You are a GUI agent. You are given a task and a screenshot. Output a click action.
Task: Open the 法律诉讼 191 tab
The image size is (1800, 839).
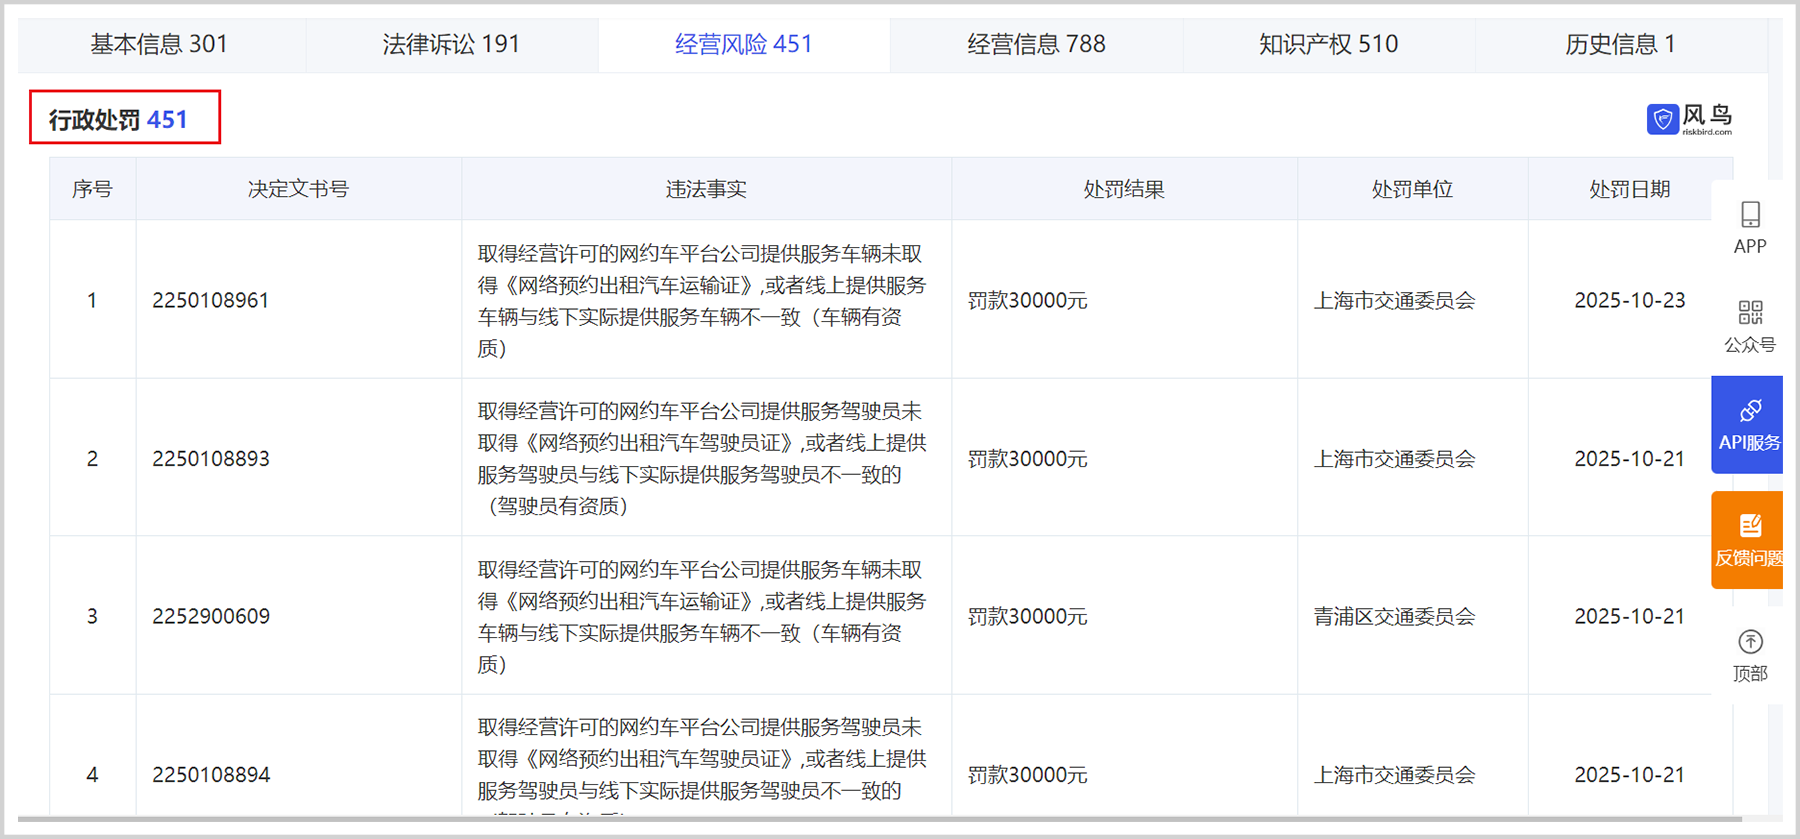(451, 45)
